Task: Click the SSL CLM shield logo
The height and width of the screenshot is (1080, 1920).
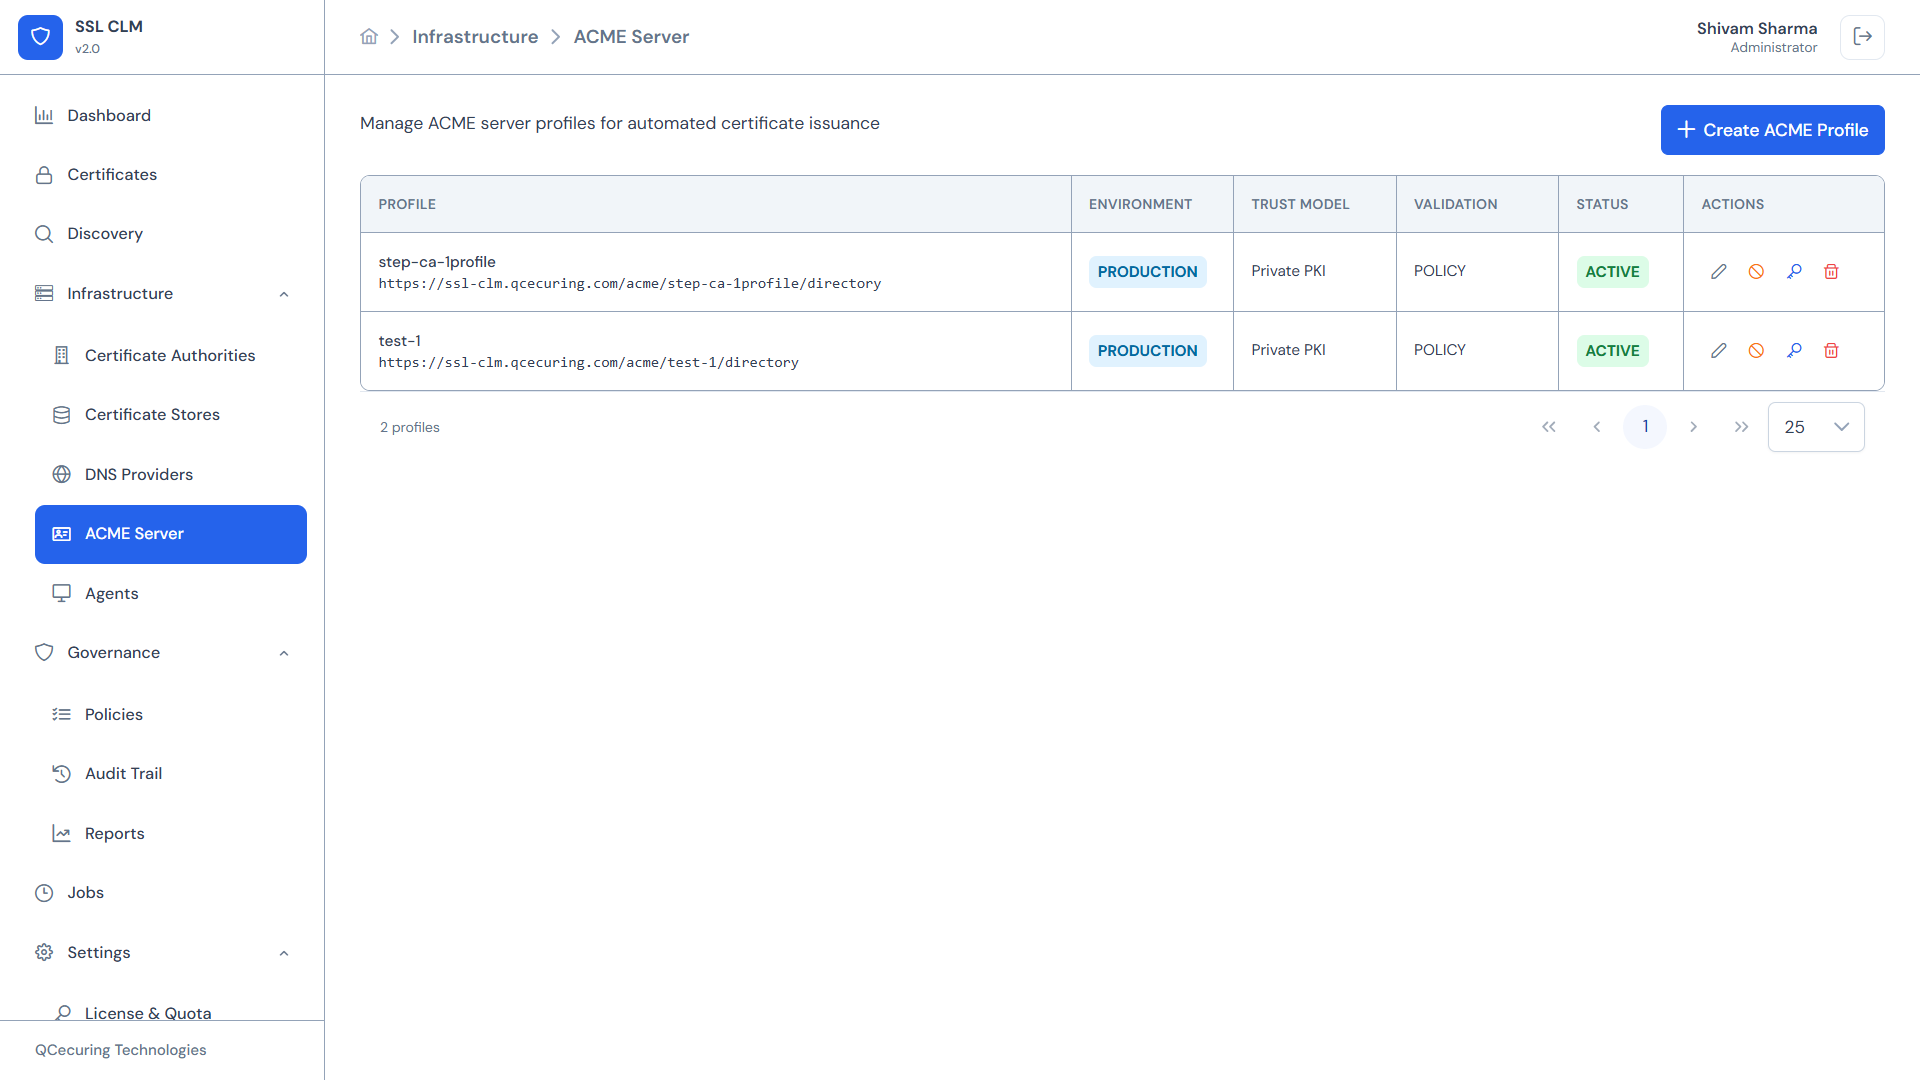Action: click(x=40, y=37)
